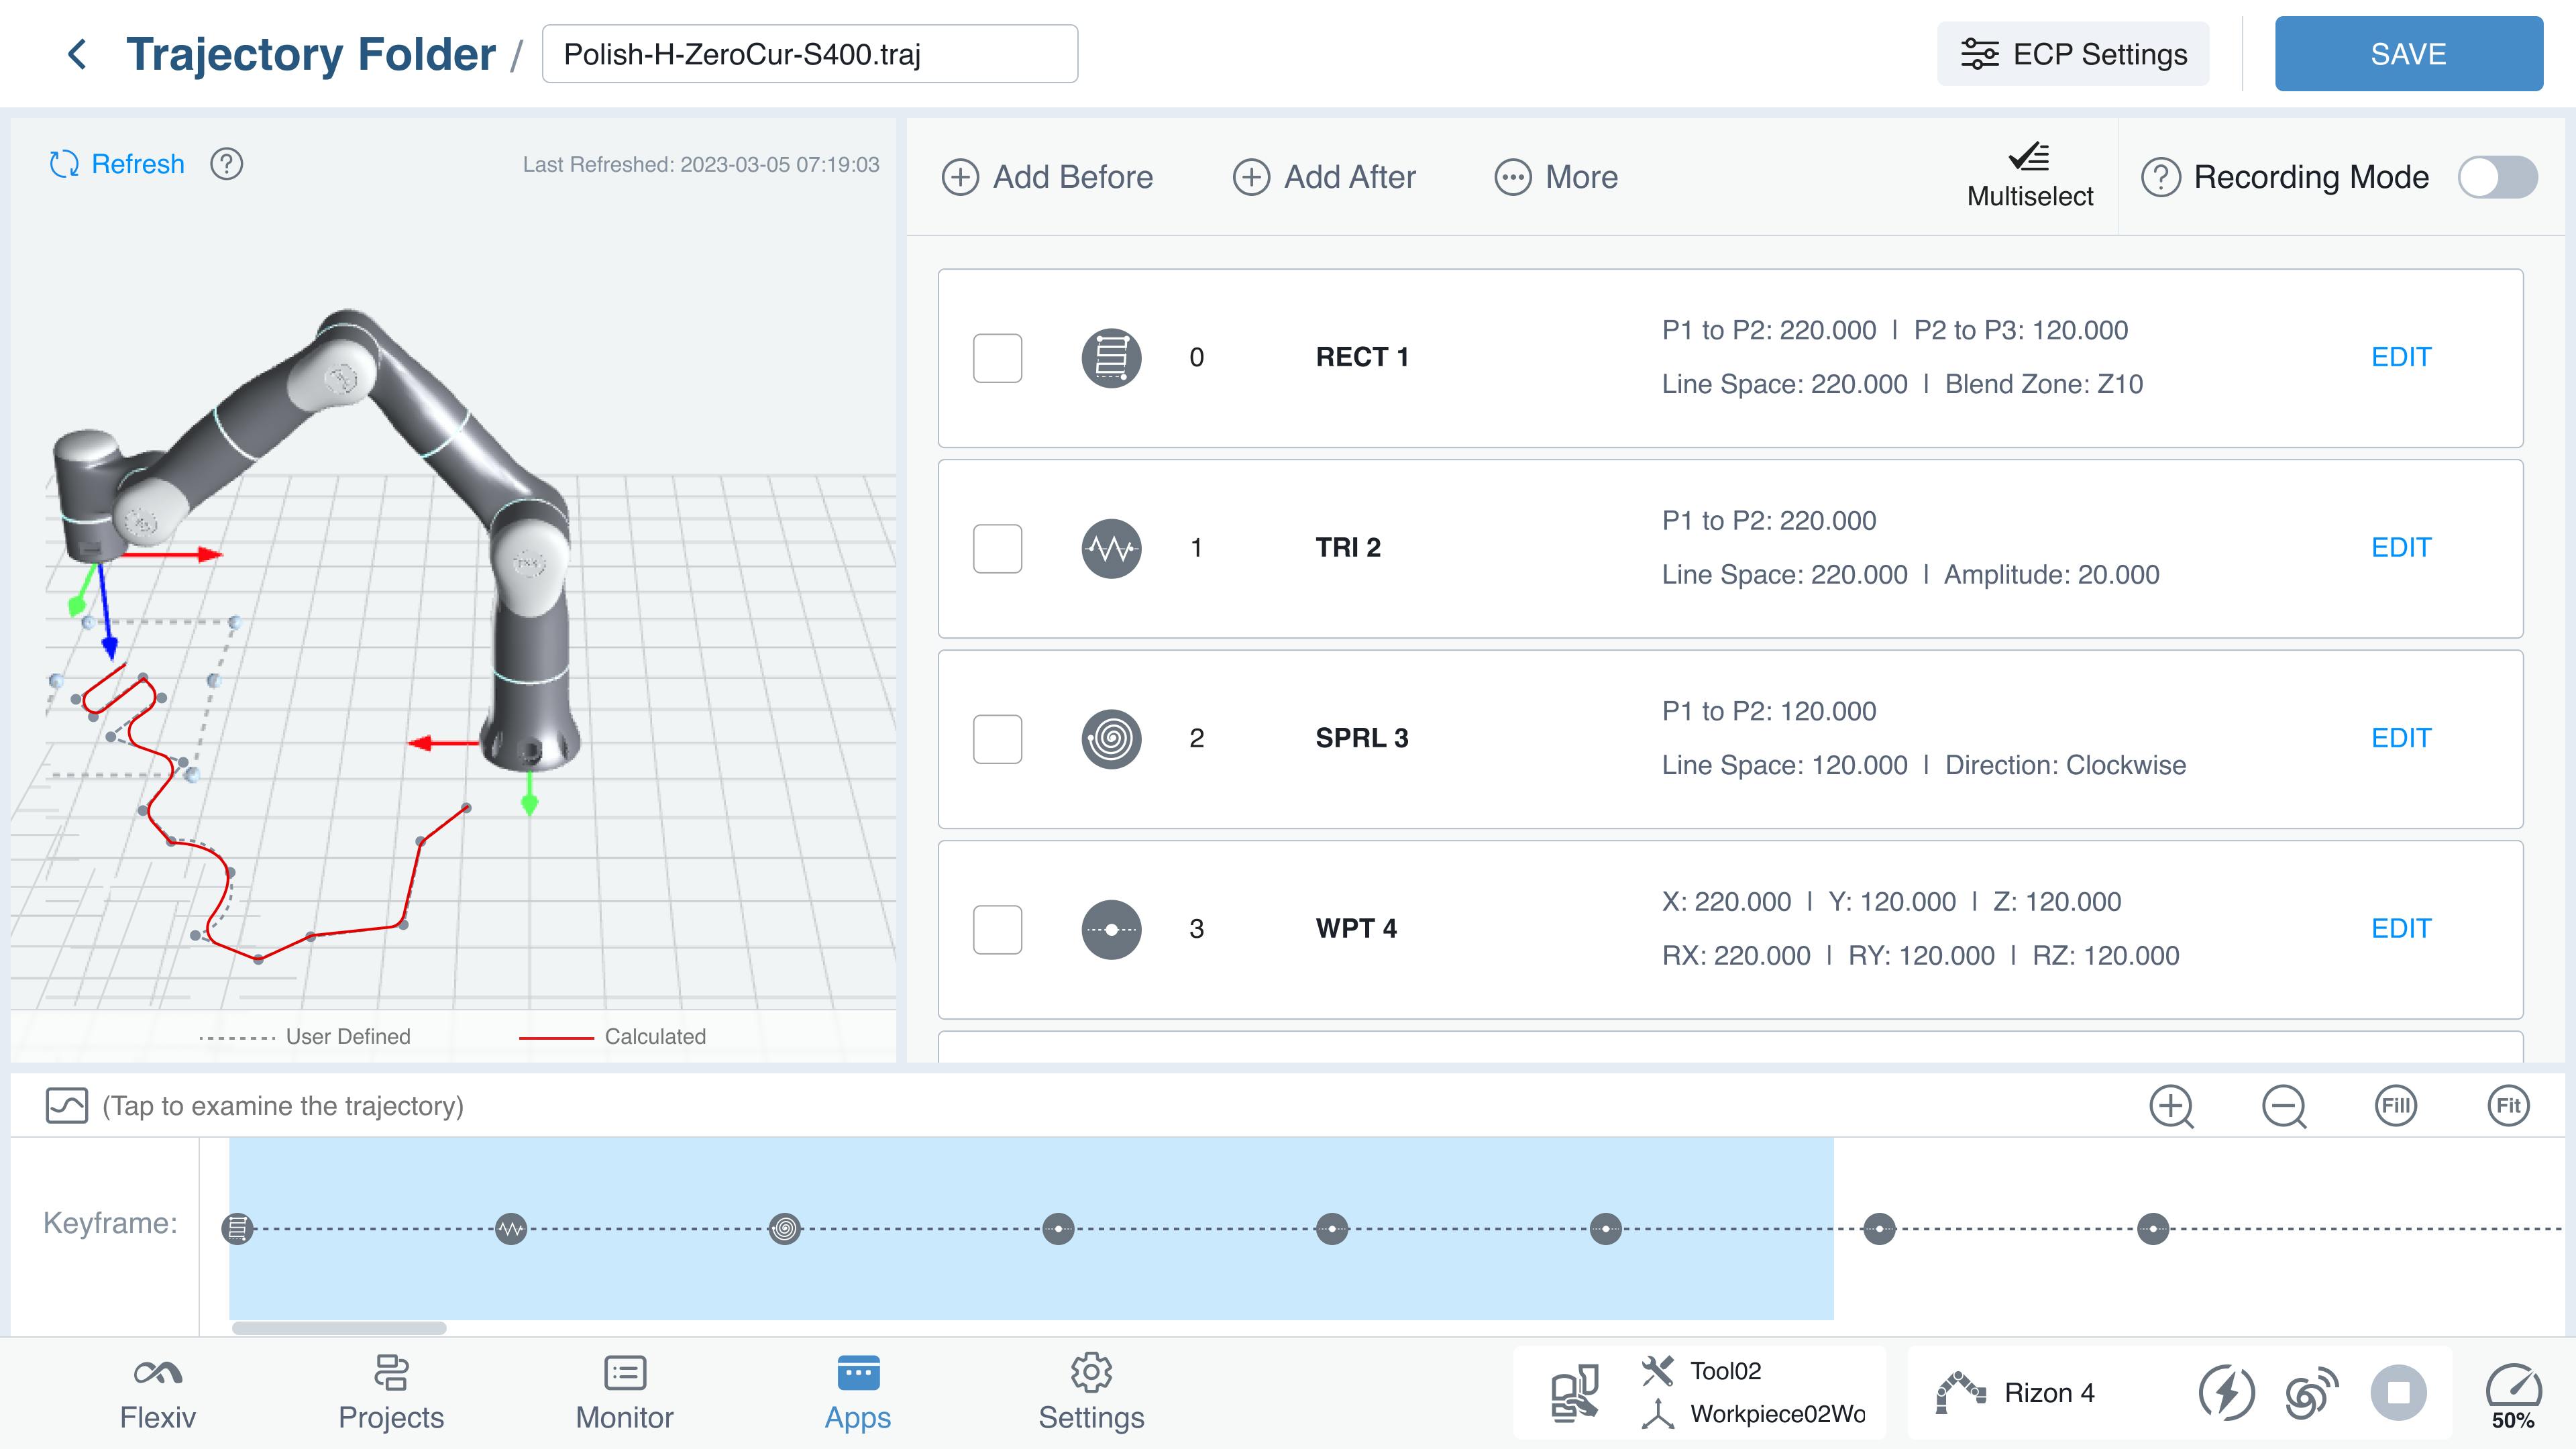Zoom out on the keyframe timeline
Screen dimensions: 2576x1449
(2284, 1106)
